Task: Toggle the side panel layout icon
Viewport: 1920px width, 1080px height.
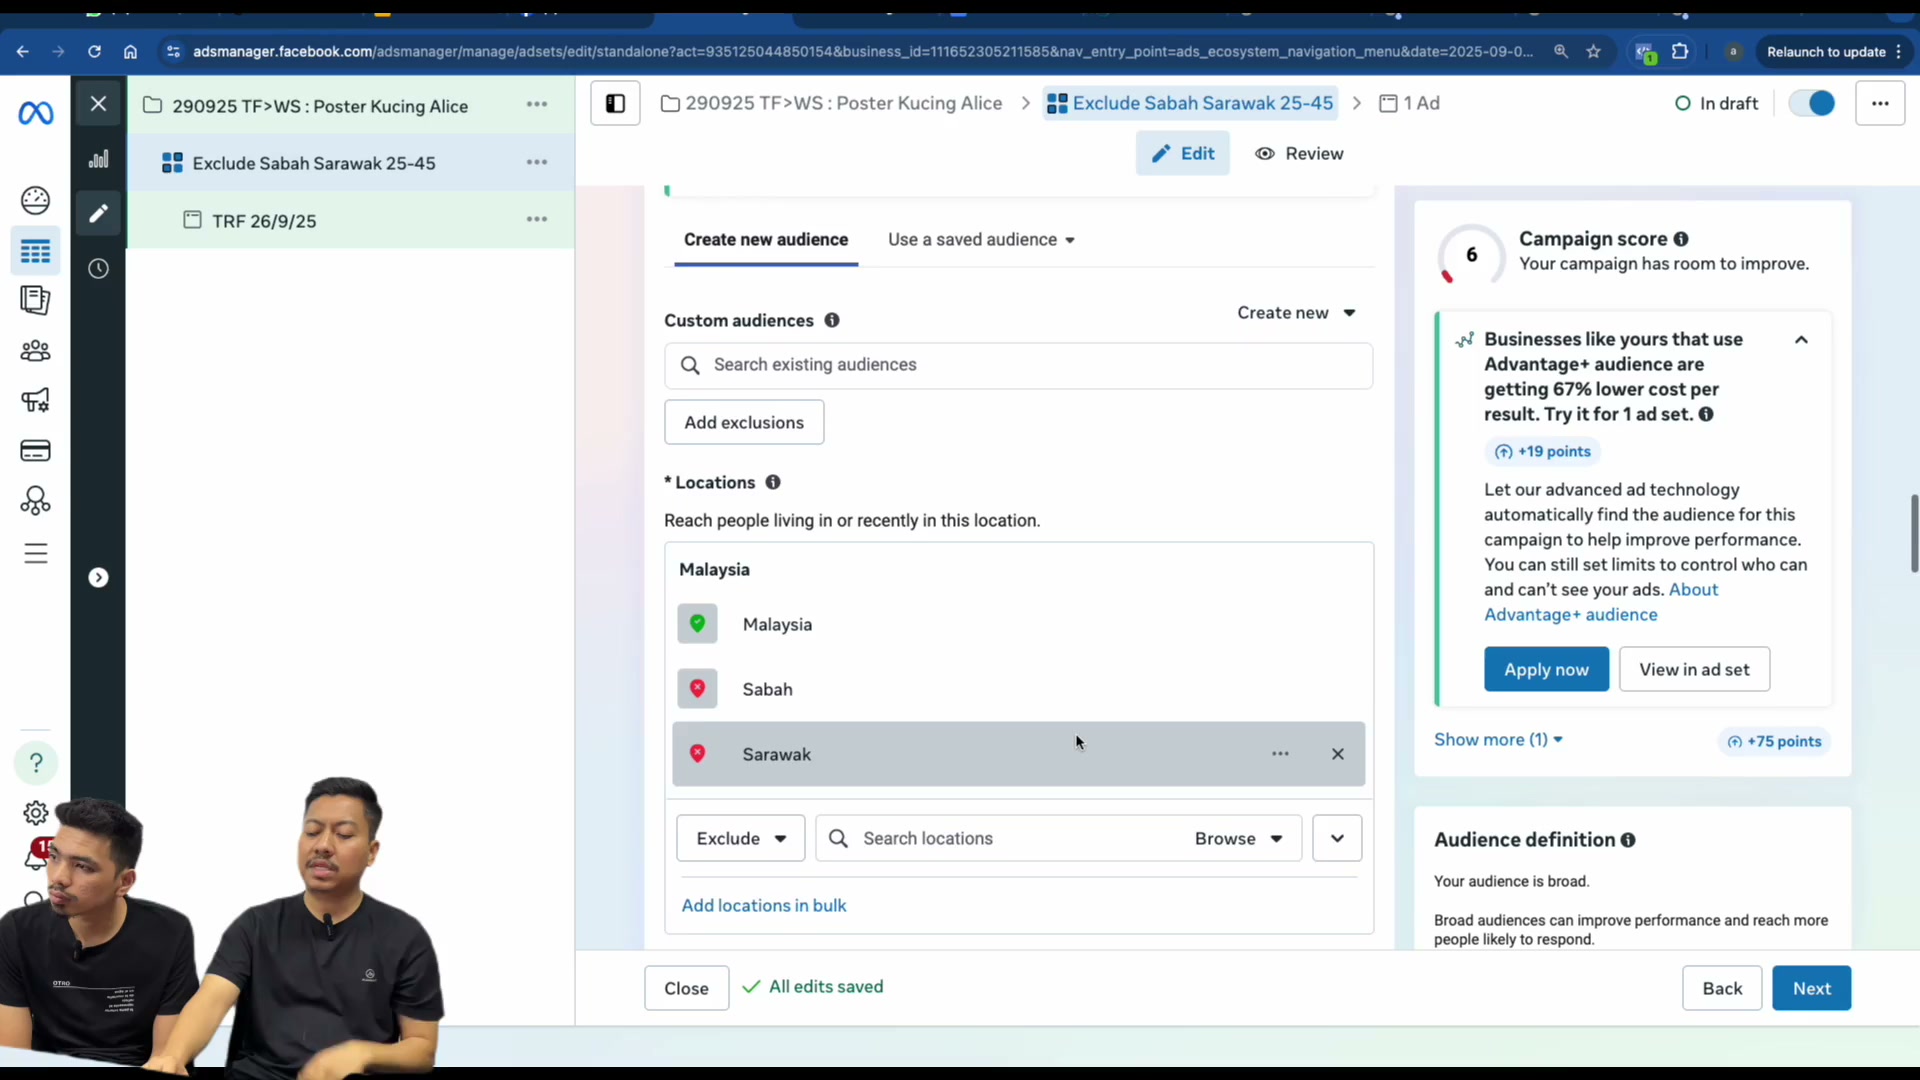Action: (615, 104)
